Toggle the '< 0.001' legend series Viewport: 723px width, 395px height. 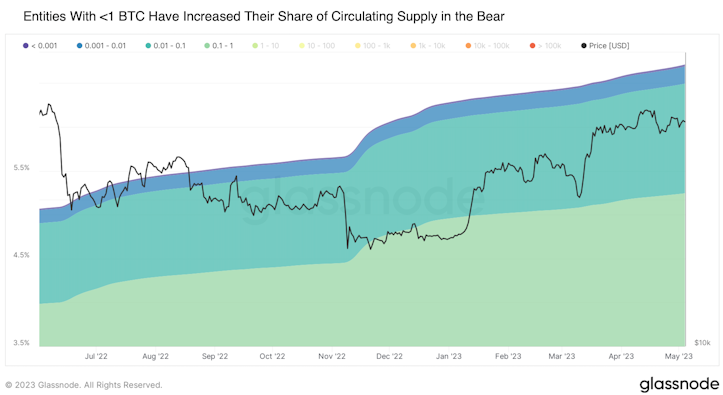[x=40, y=46]
